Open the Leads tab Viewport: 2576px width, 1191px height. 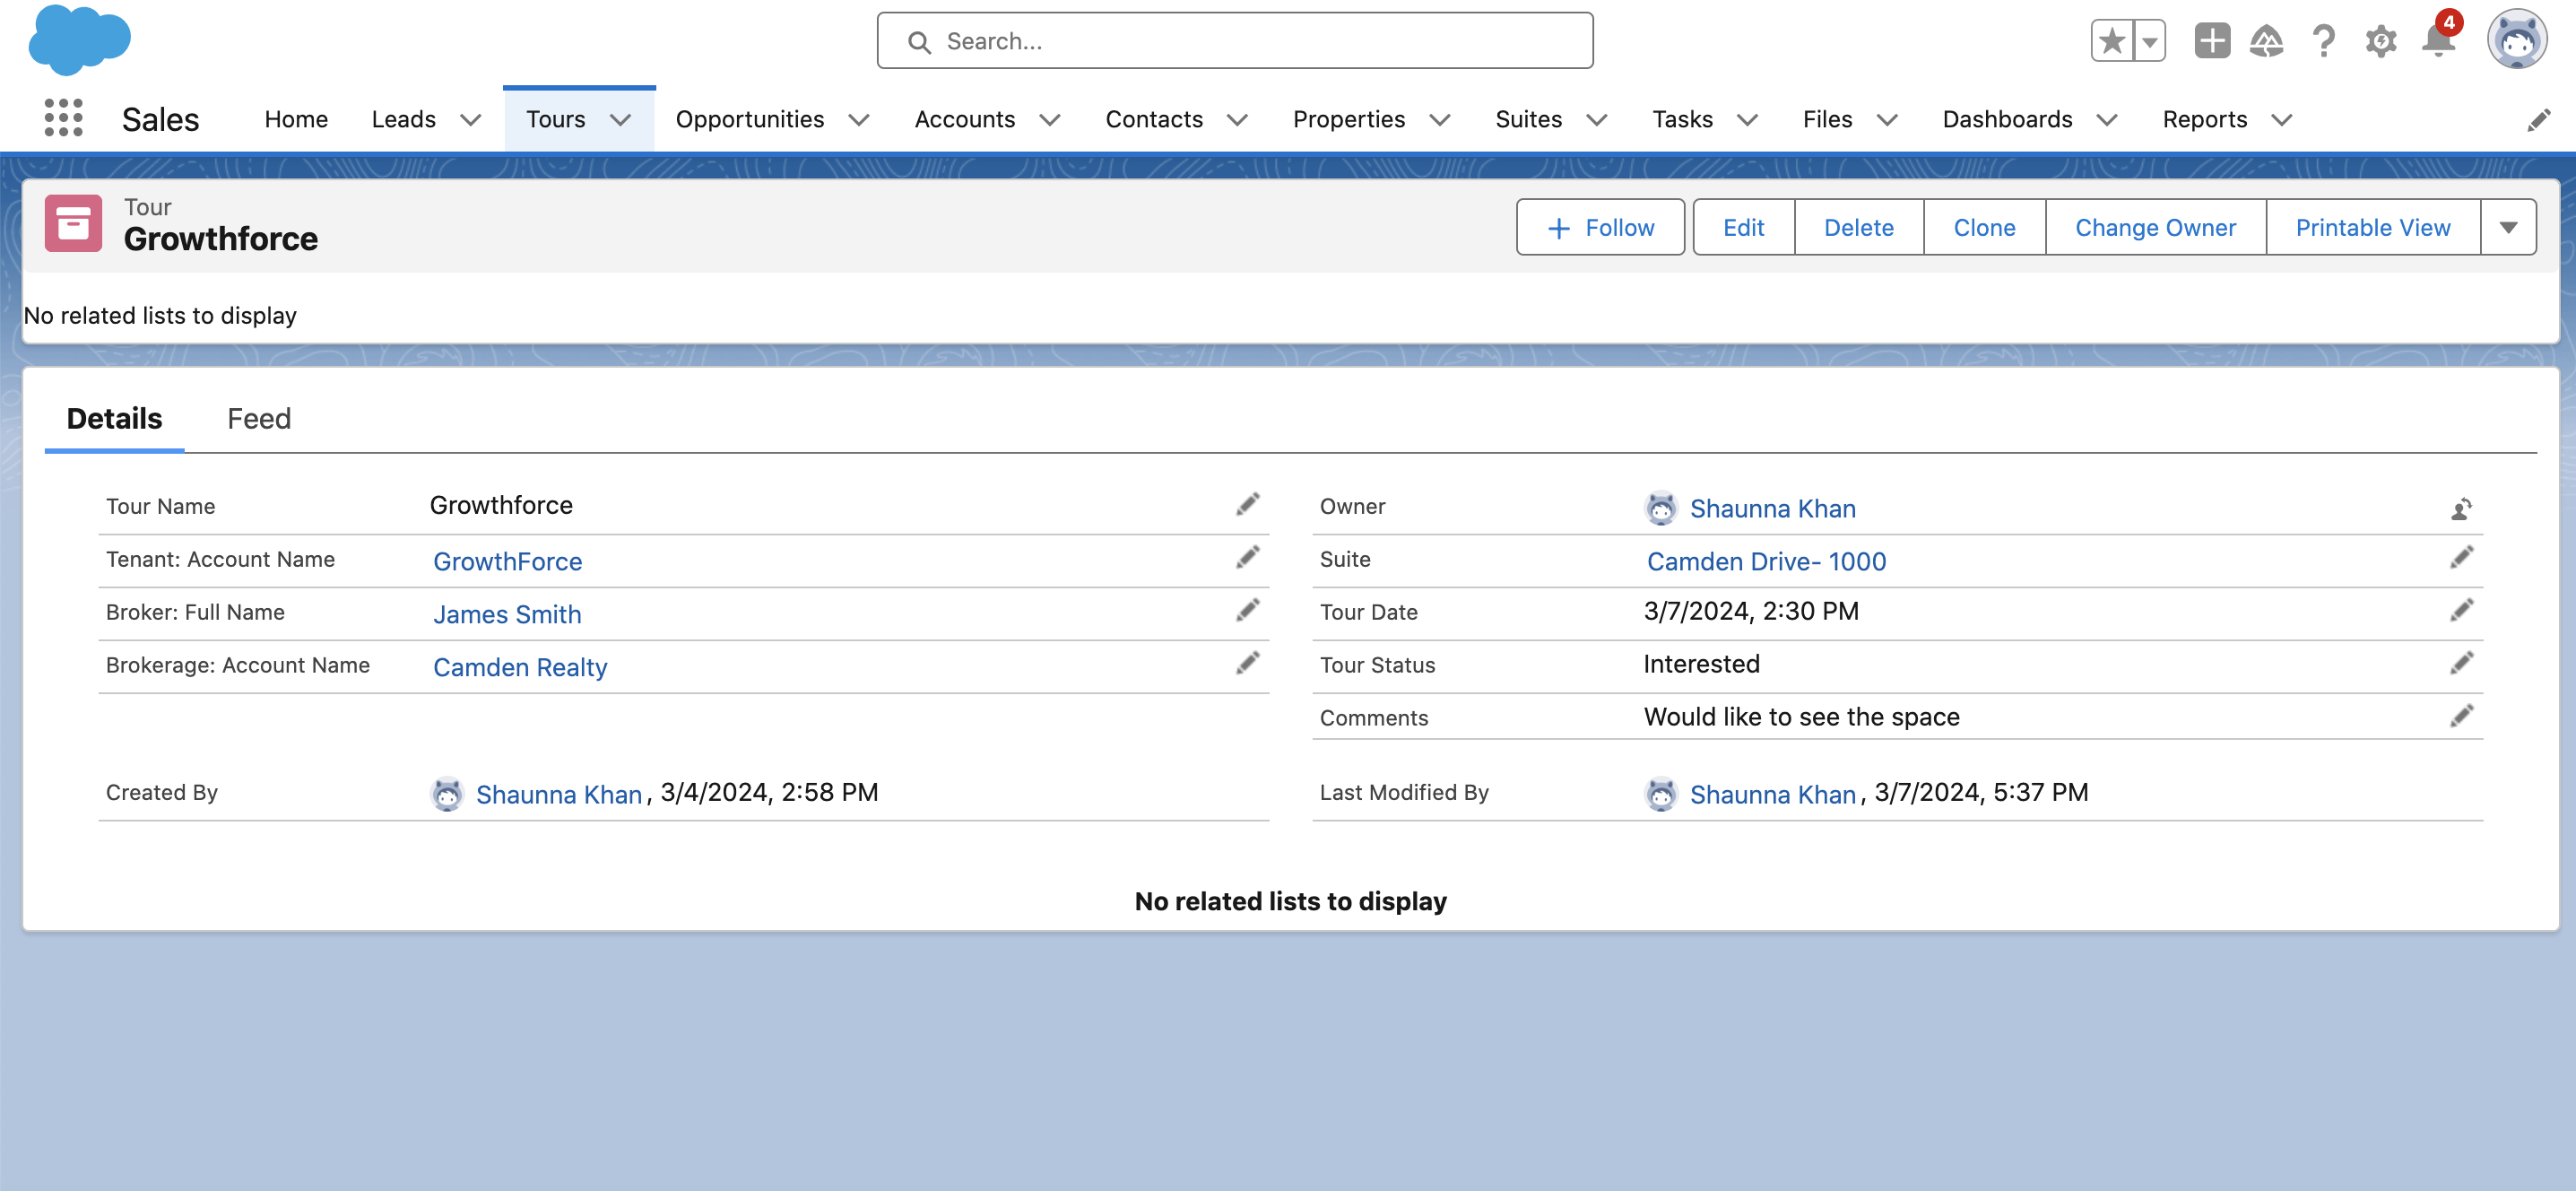tap(403, 119)
